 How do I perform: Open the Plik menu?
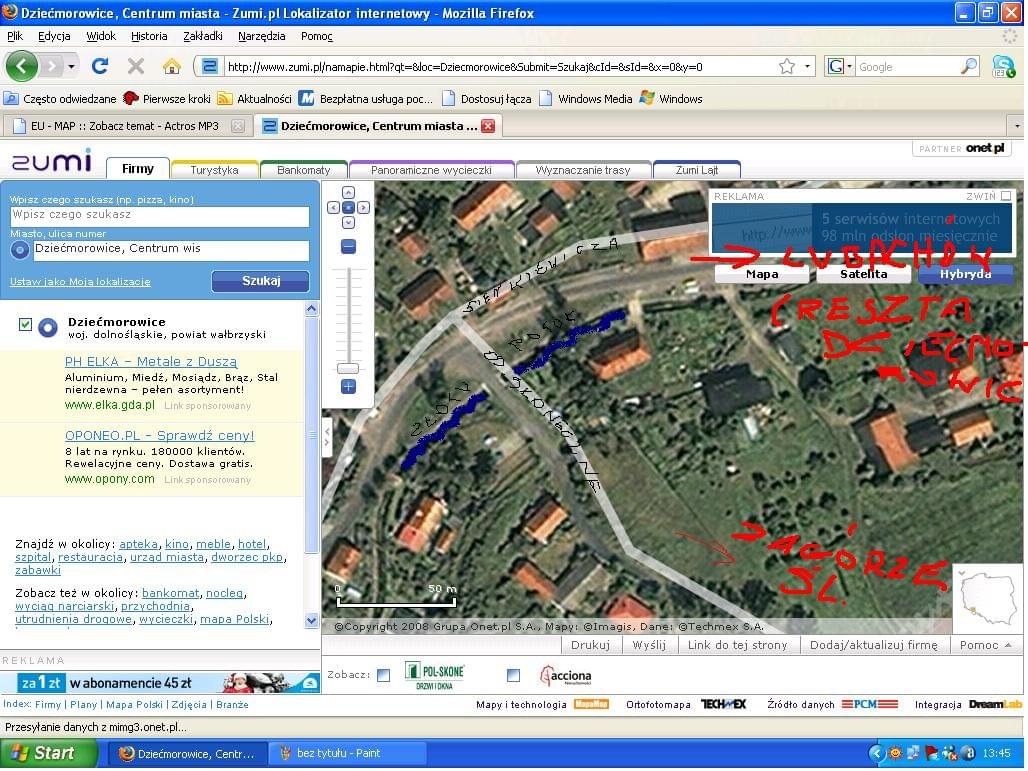(14, 36)
